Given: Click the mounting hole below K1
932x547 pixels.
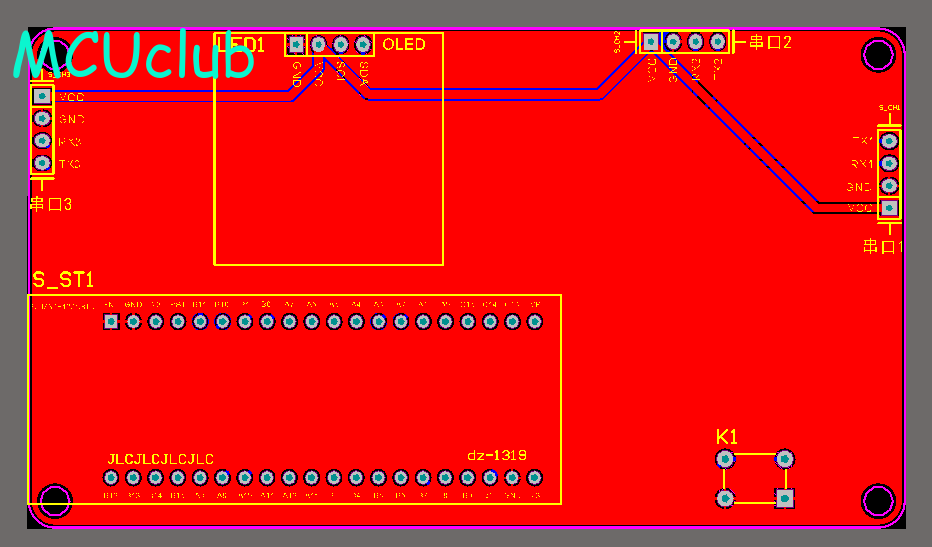Looking at the screenshot, I should [879, 501].
